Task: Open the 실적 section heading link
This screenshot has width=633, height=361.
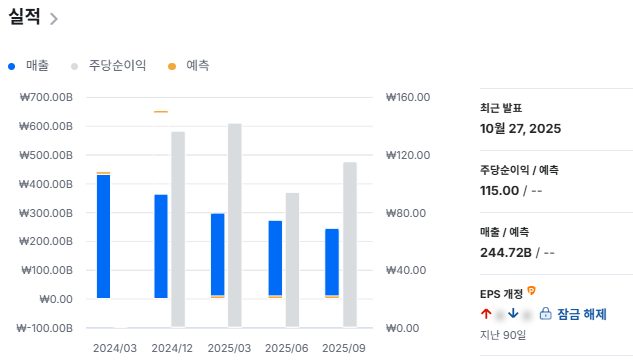Action: click(x=24, y=17)
